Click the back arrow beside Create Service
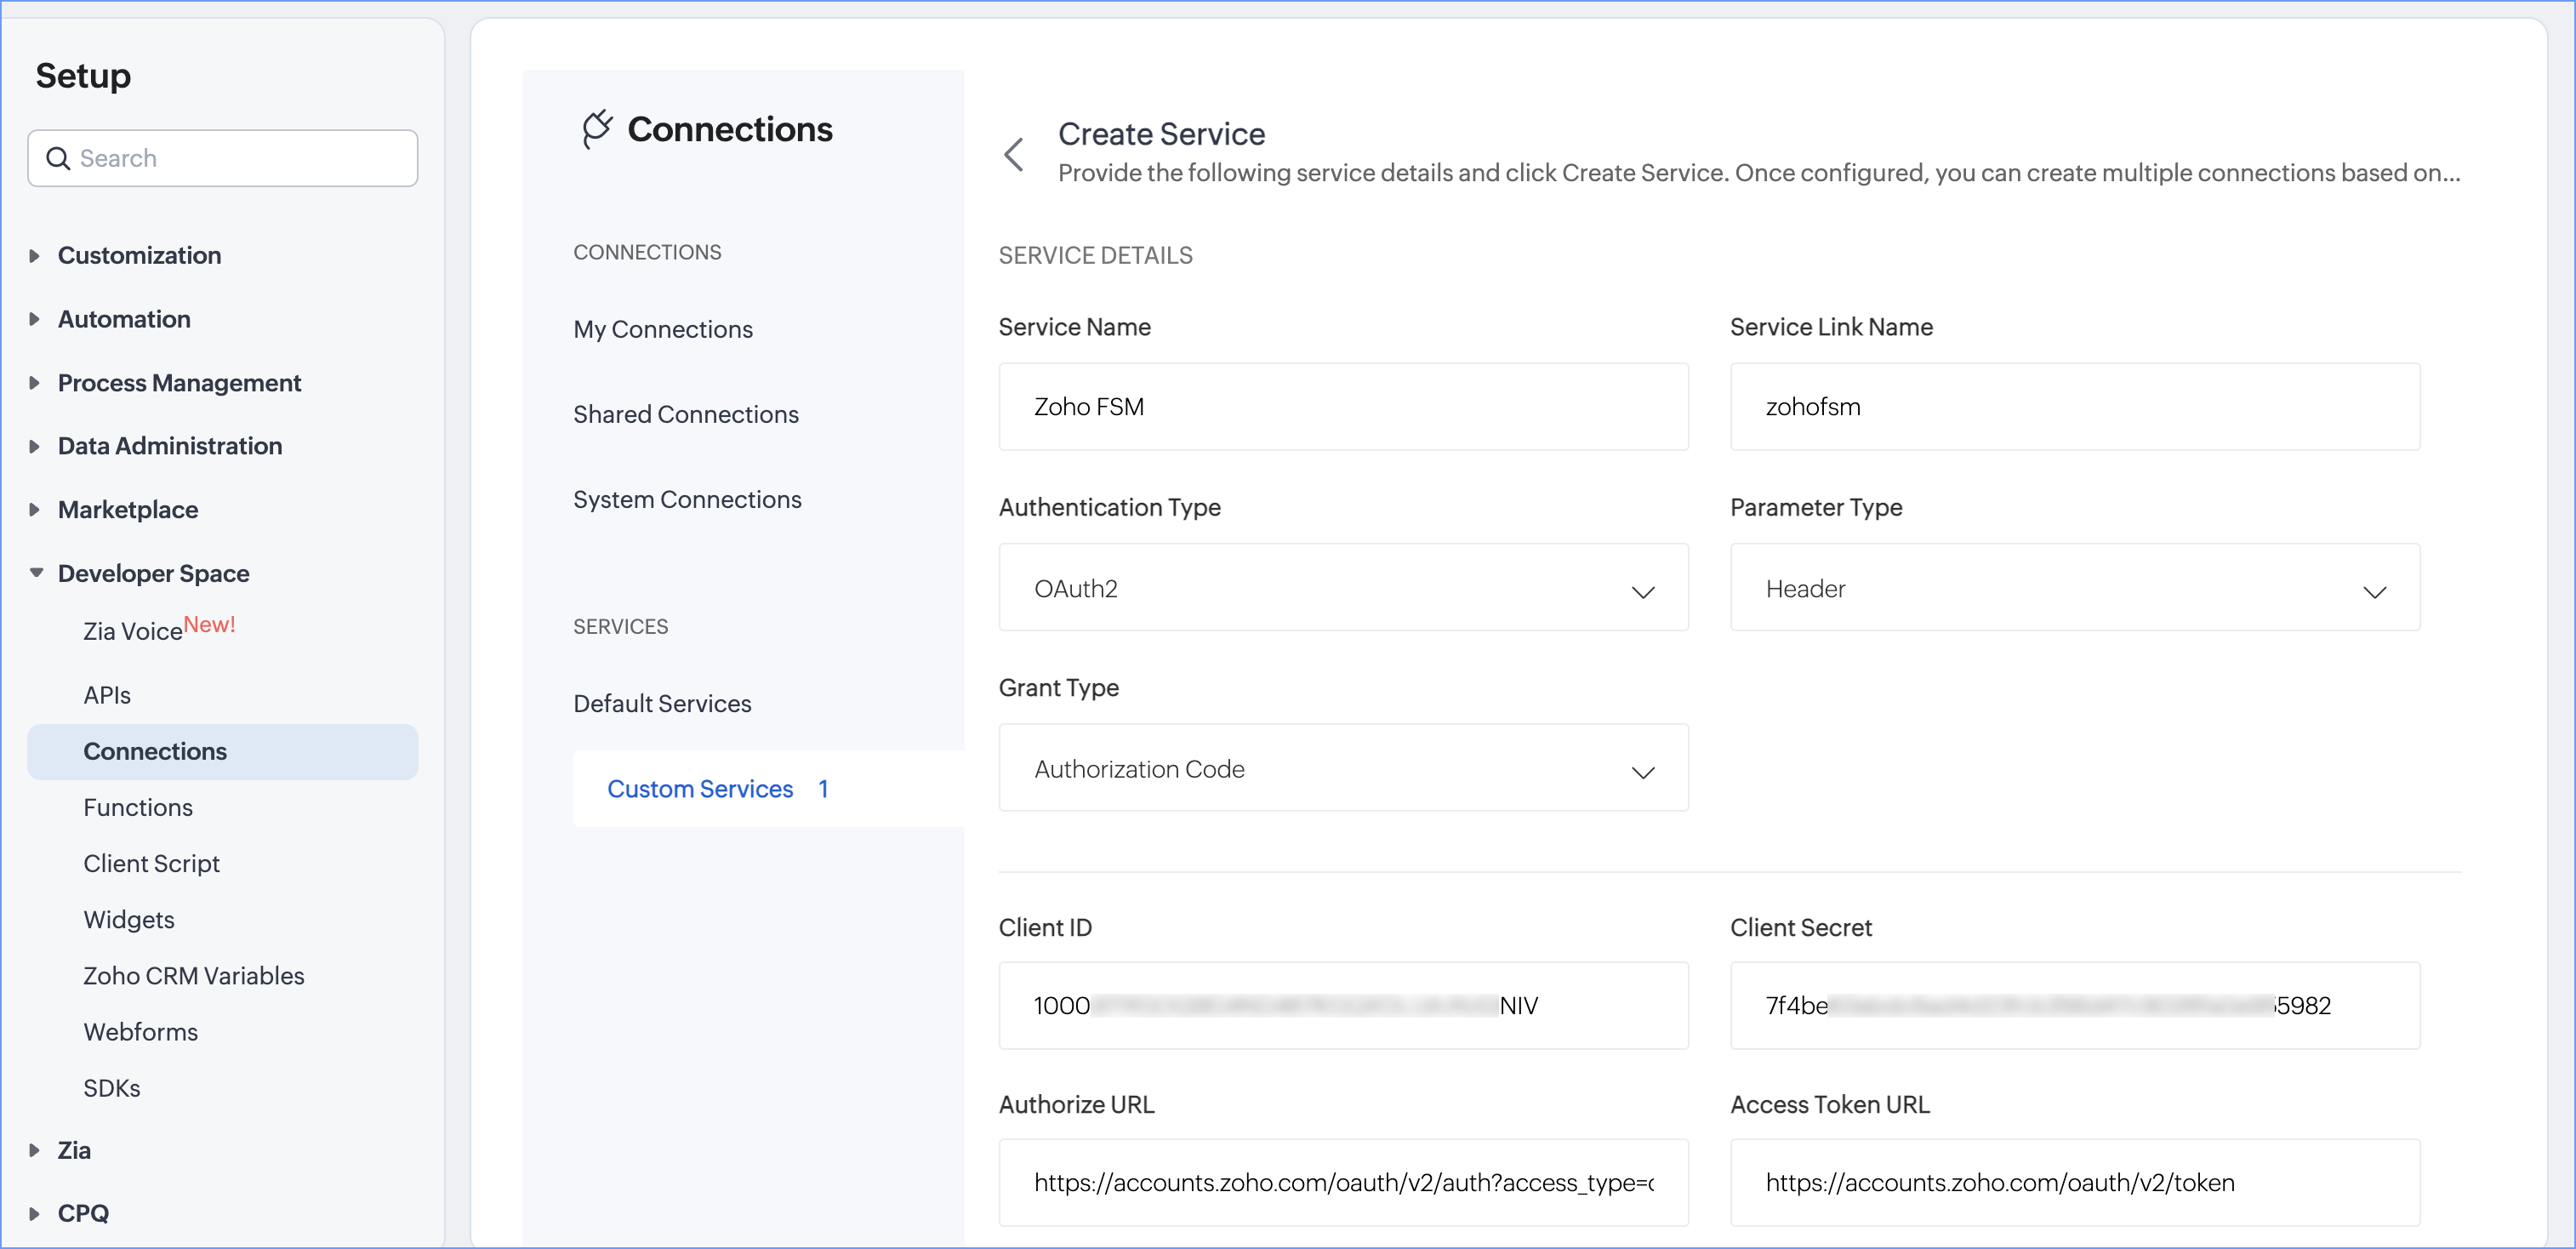The height and width of the screenshot is (1249, 2576). pos(1013,155)
